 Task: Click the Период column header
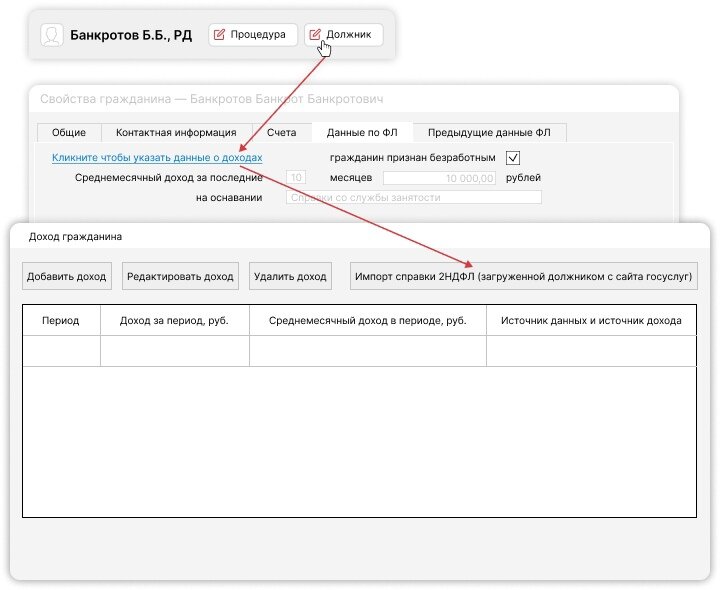coord(61,320)
